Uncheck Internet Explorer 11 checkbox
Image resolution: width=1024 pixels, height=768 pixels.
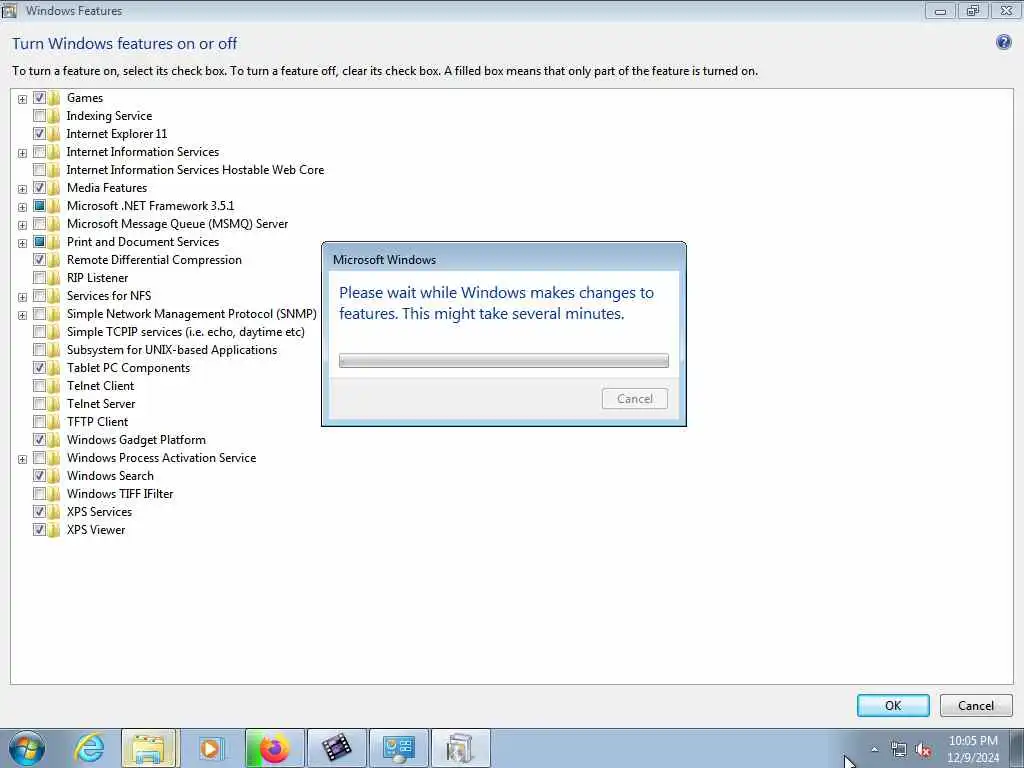(x=39, y=134)
